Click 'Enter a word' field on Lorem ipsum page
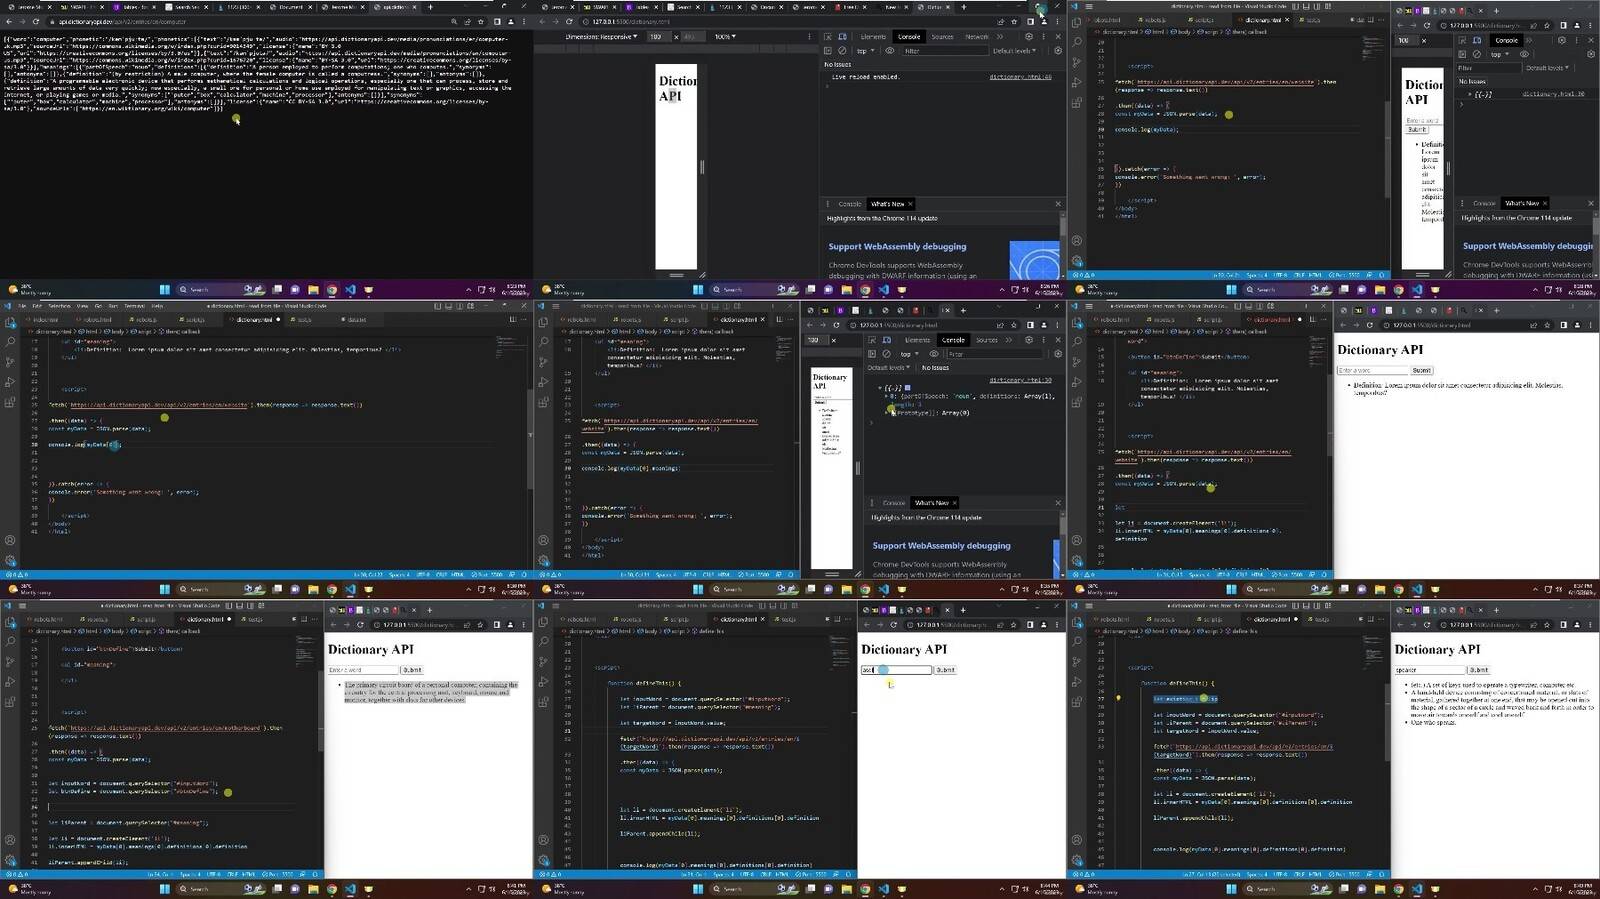Screen dimensions: 1600x899 tap(1371, 370)
